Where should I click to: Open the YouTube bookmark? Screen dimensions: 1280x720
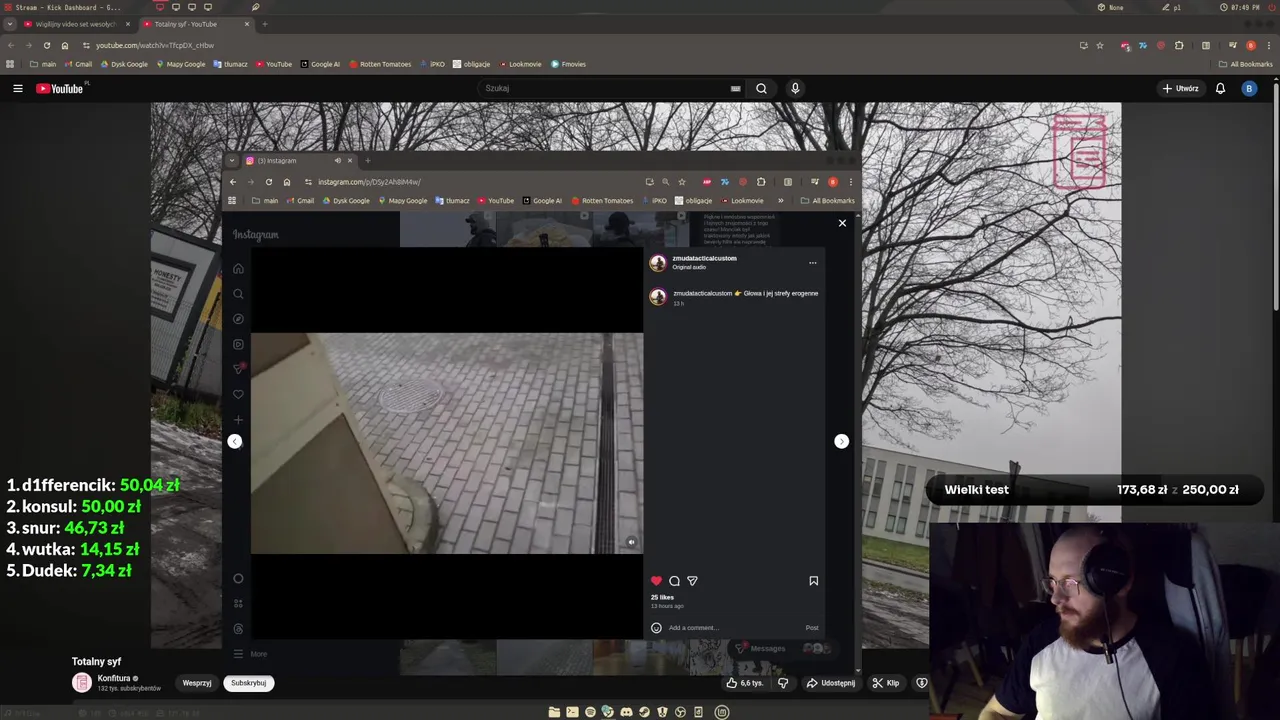(x=274, y=64)
